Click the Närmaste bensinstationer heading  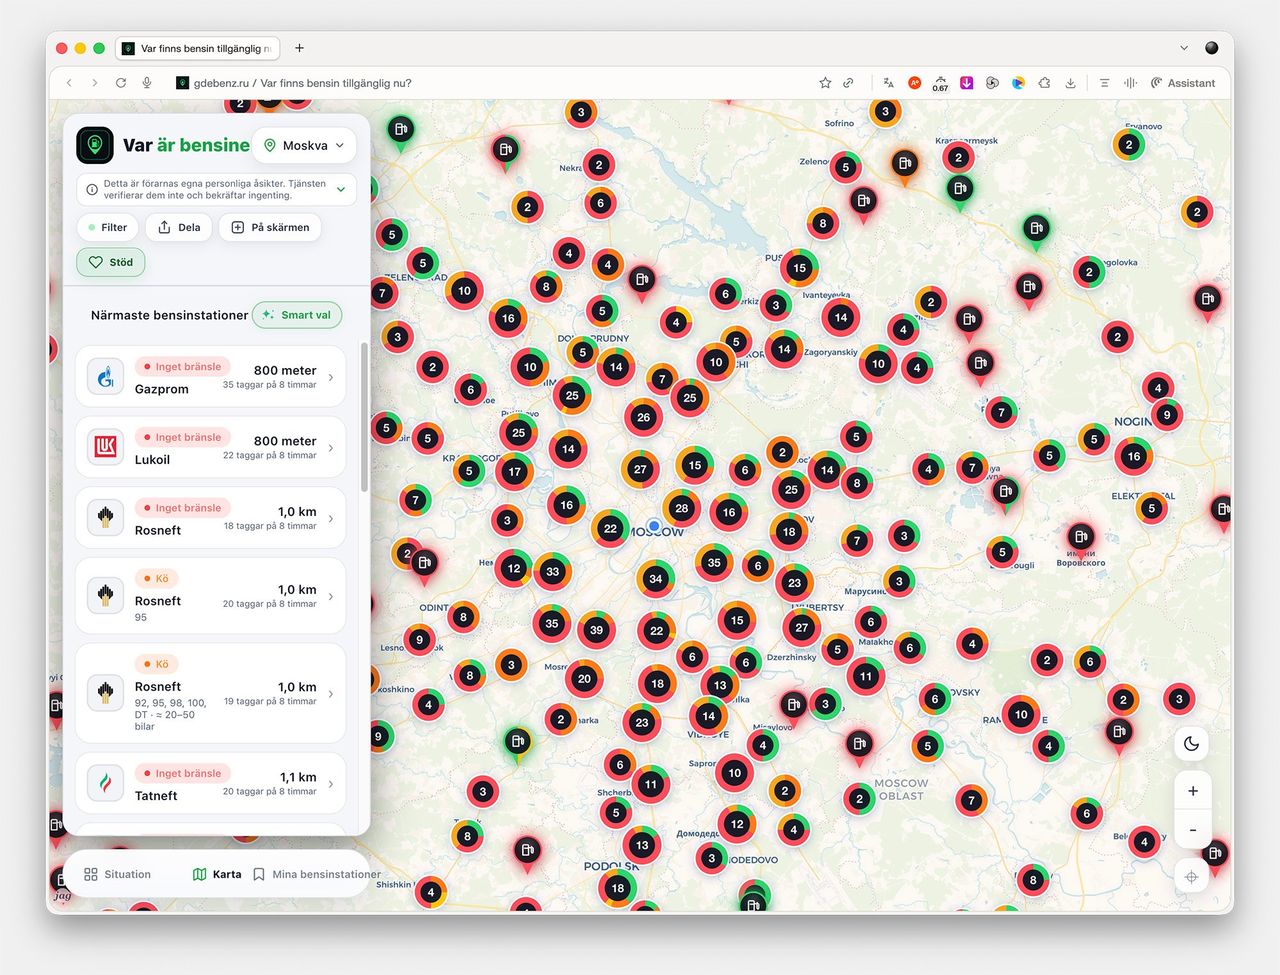click(169, 315)
